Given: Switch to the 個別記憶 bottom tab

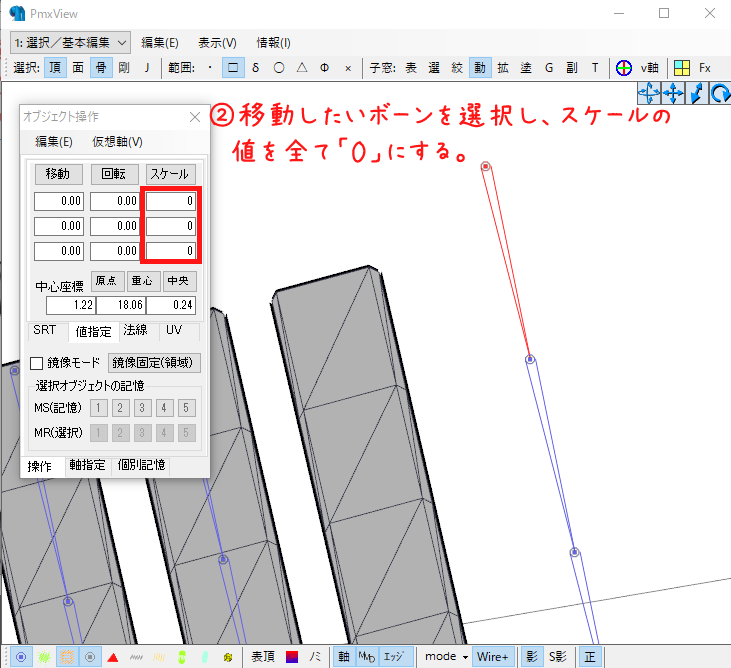Looking at the screenshot, I should (x=141, y=465).
